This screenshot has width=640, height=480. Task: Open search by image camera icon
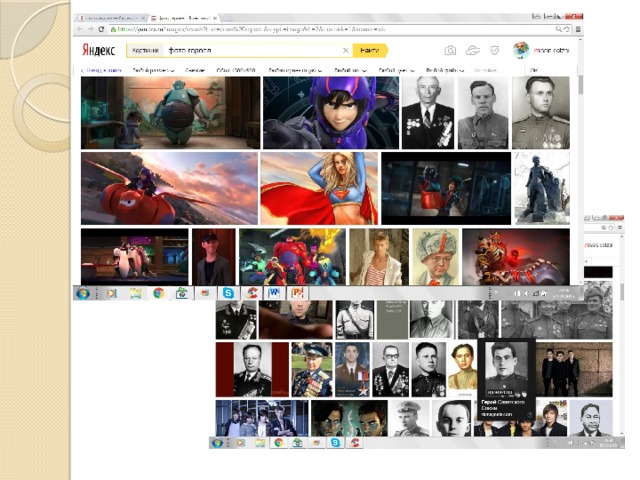450,50
